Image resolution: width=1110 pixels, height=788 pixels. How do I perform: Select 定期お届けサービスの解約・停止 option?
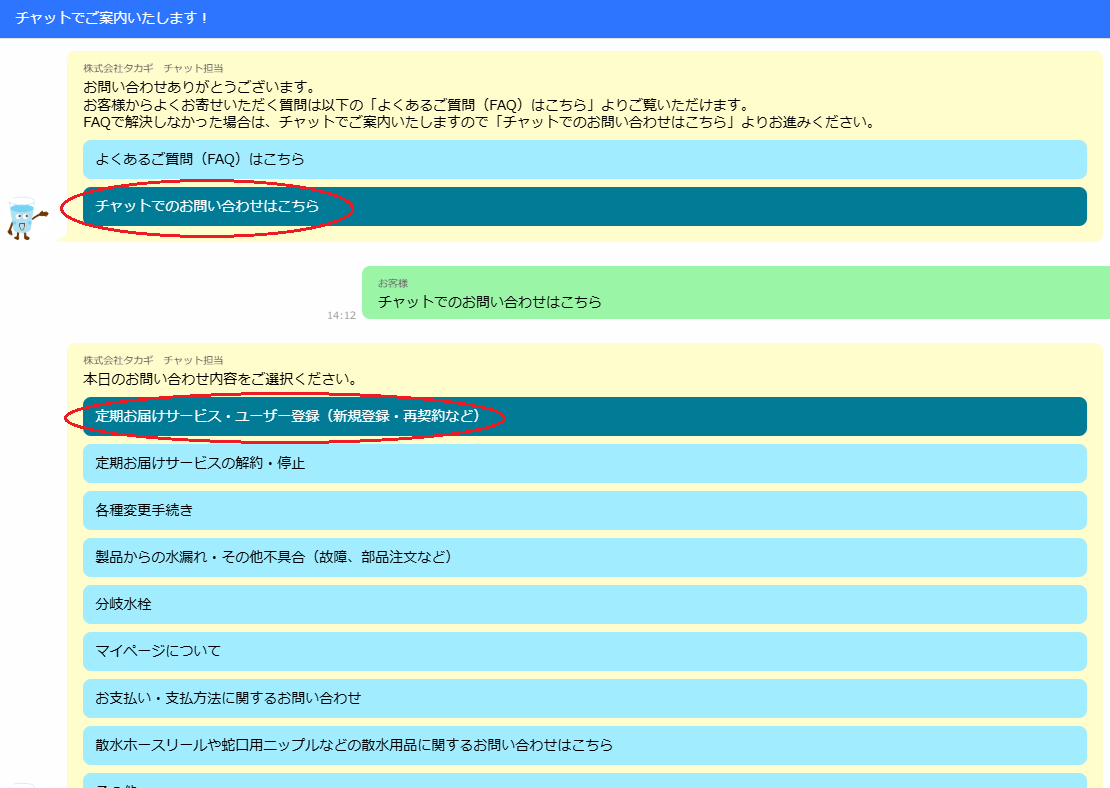coord(584,463)
